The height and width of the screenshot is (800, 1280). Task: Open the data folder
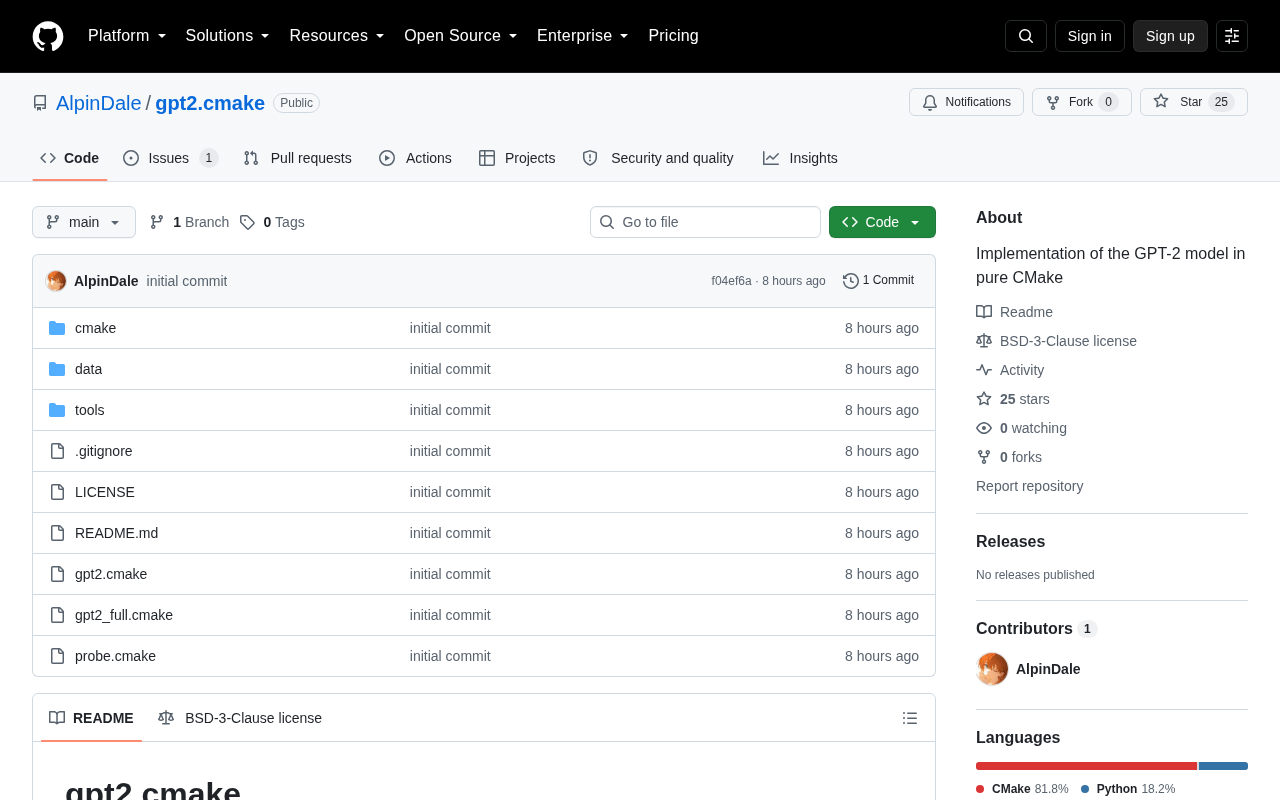pyautogui.click(x=88, y=369)
